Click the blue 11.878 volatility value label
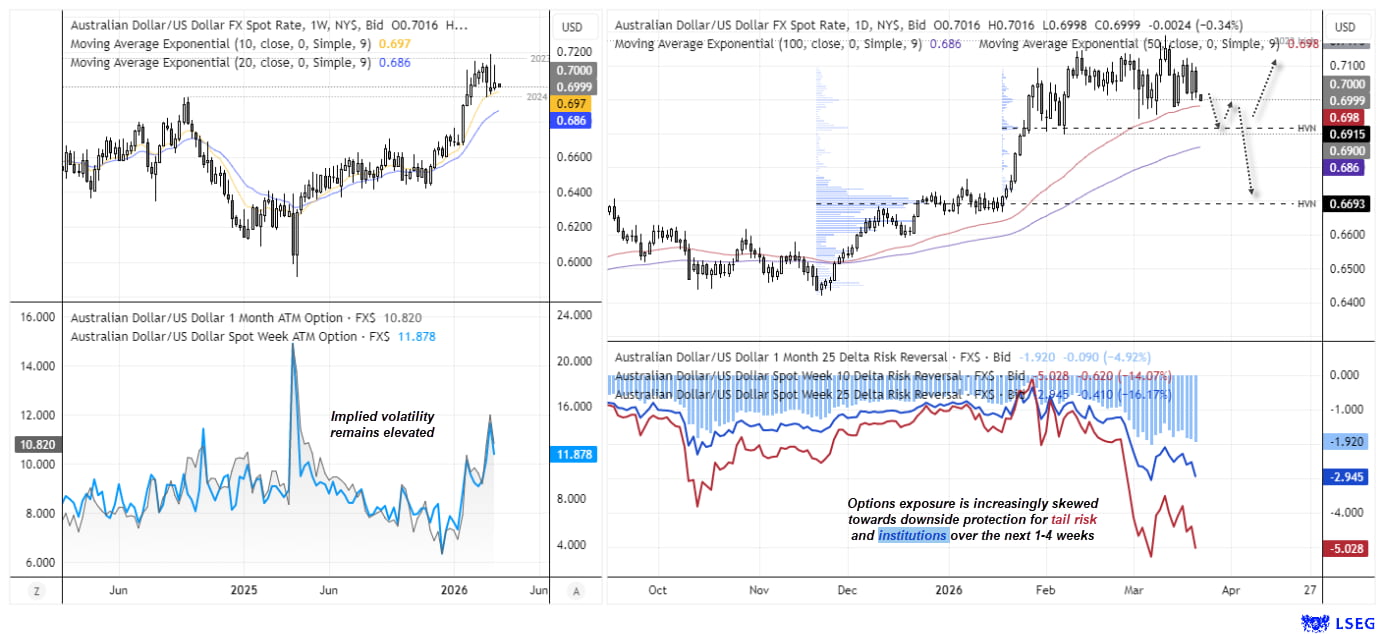 pos(573,454)
